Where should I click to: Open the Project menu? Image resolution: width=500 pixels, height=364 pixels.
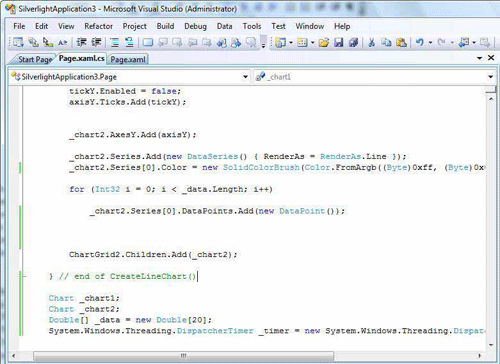point(134,26)
